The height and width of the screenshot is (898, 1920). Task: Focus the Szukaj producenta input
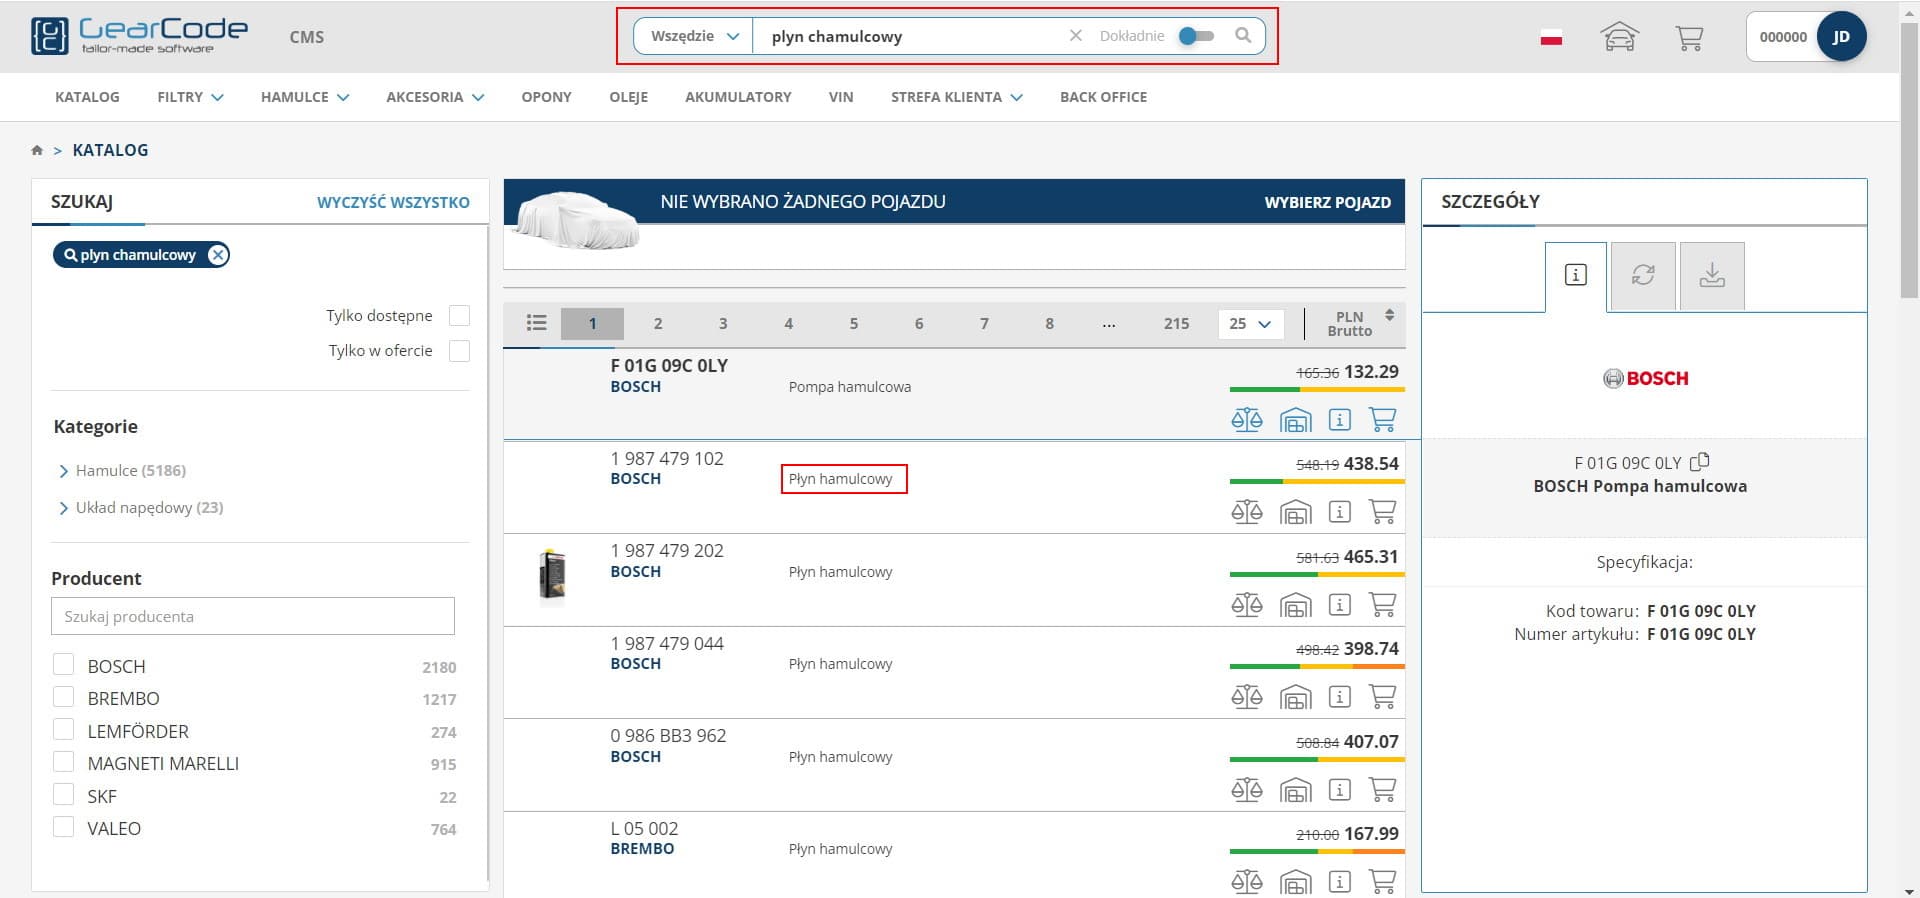(253, 616)
